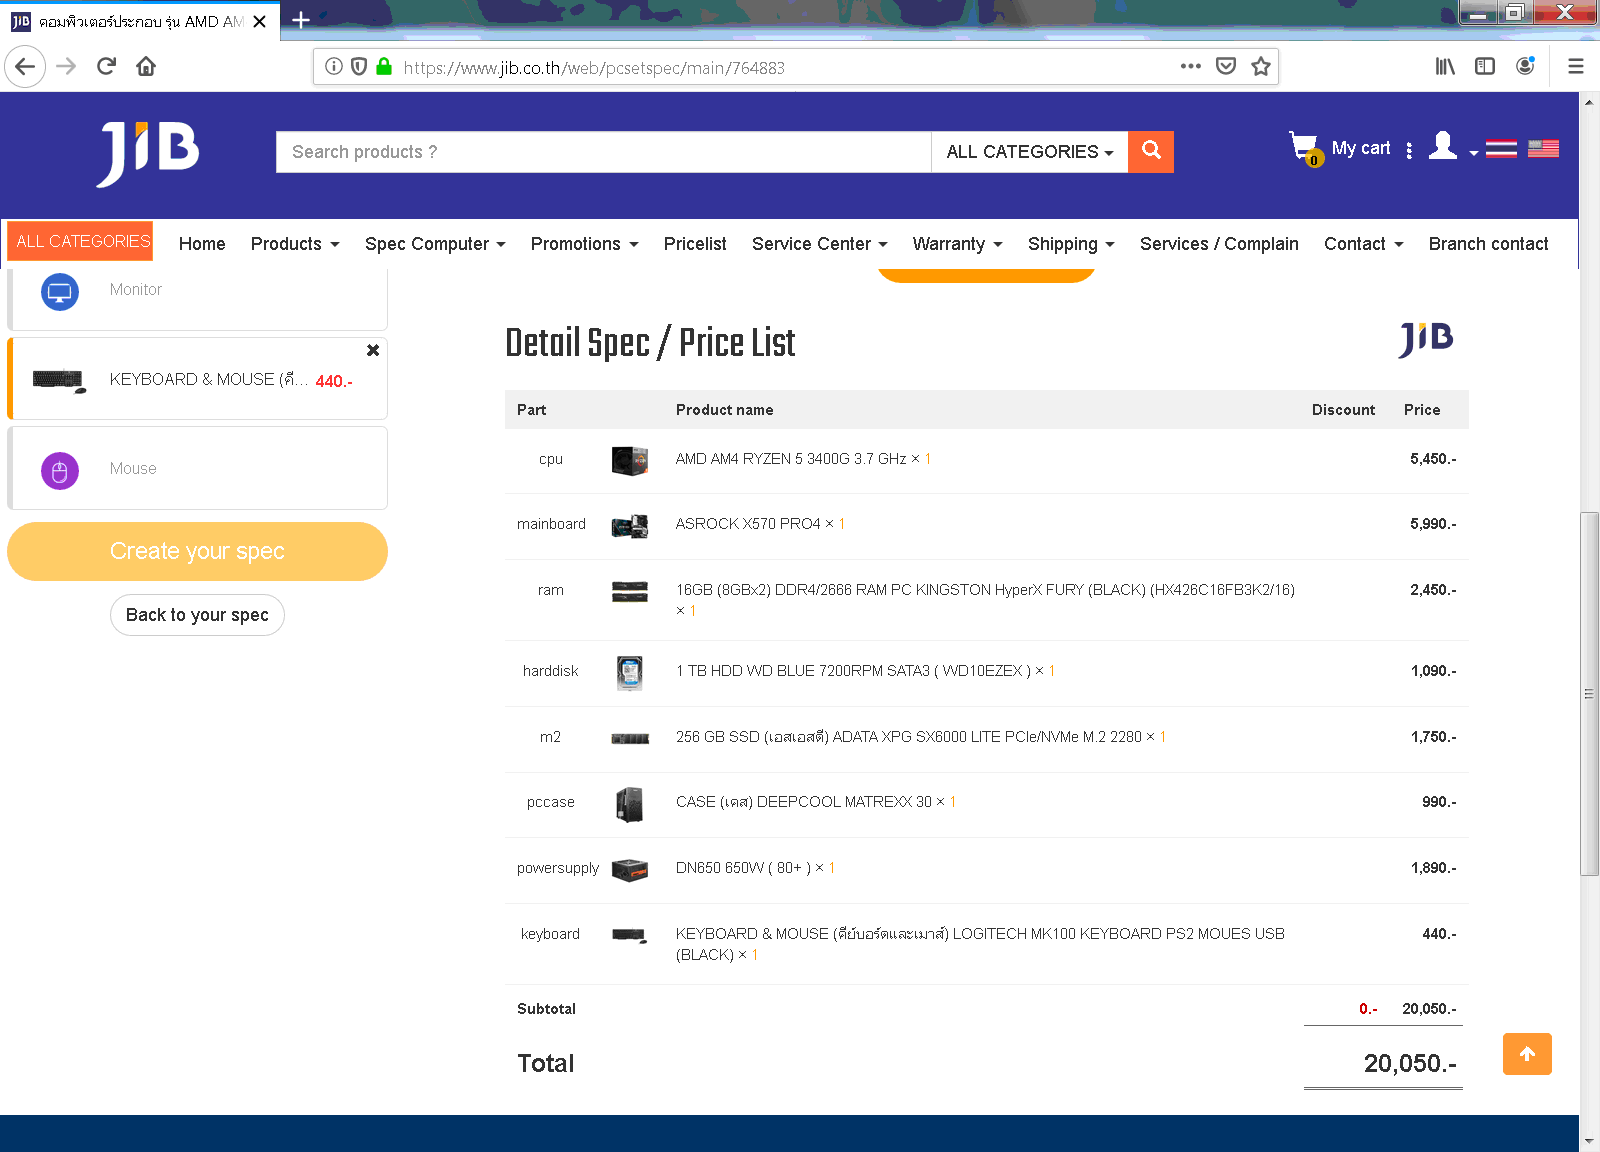This screenshot has height=1152, width=1600.
Task: Click the green padlock security icon
Action: coord(384,67)
